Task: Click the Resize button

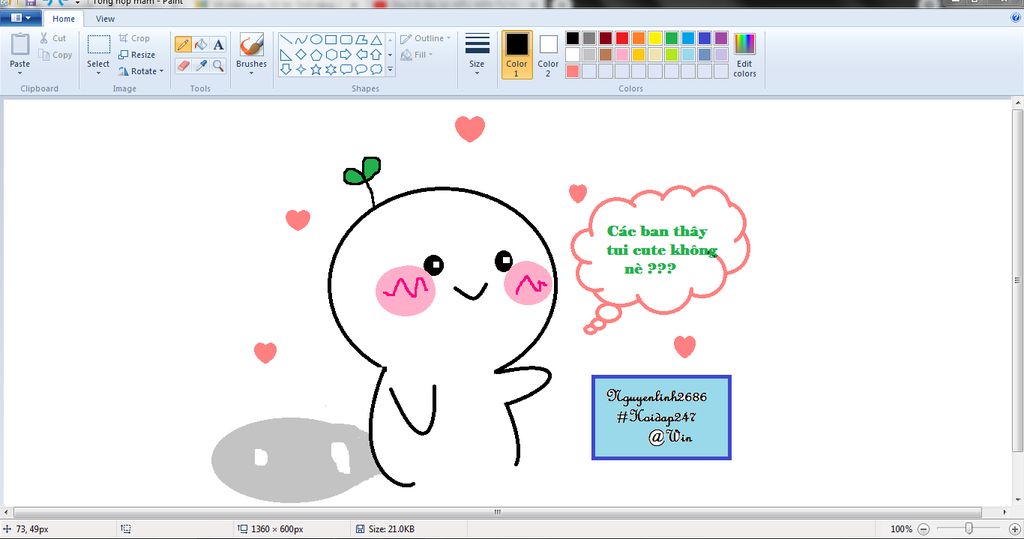Action: point(136,55)
